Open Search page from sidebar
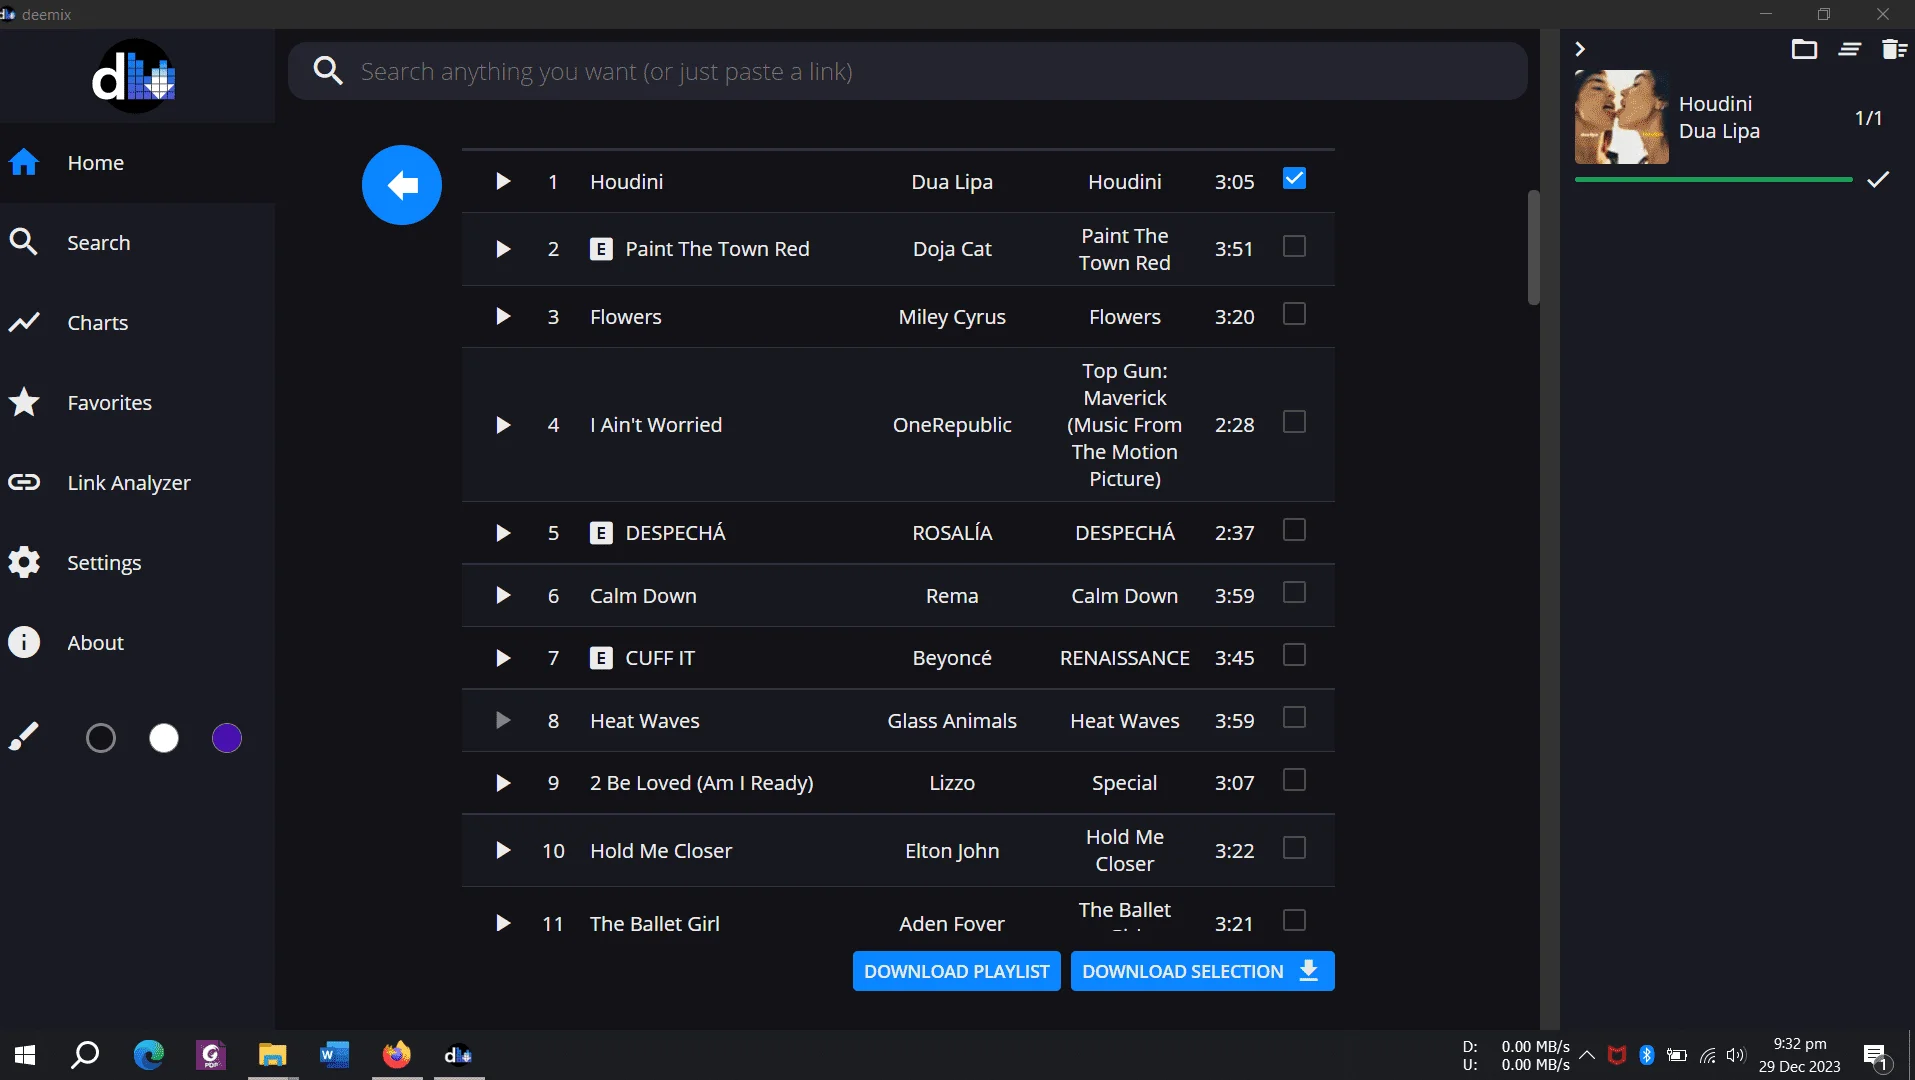The image size is (1915, 1080). (137, 243)
